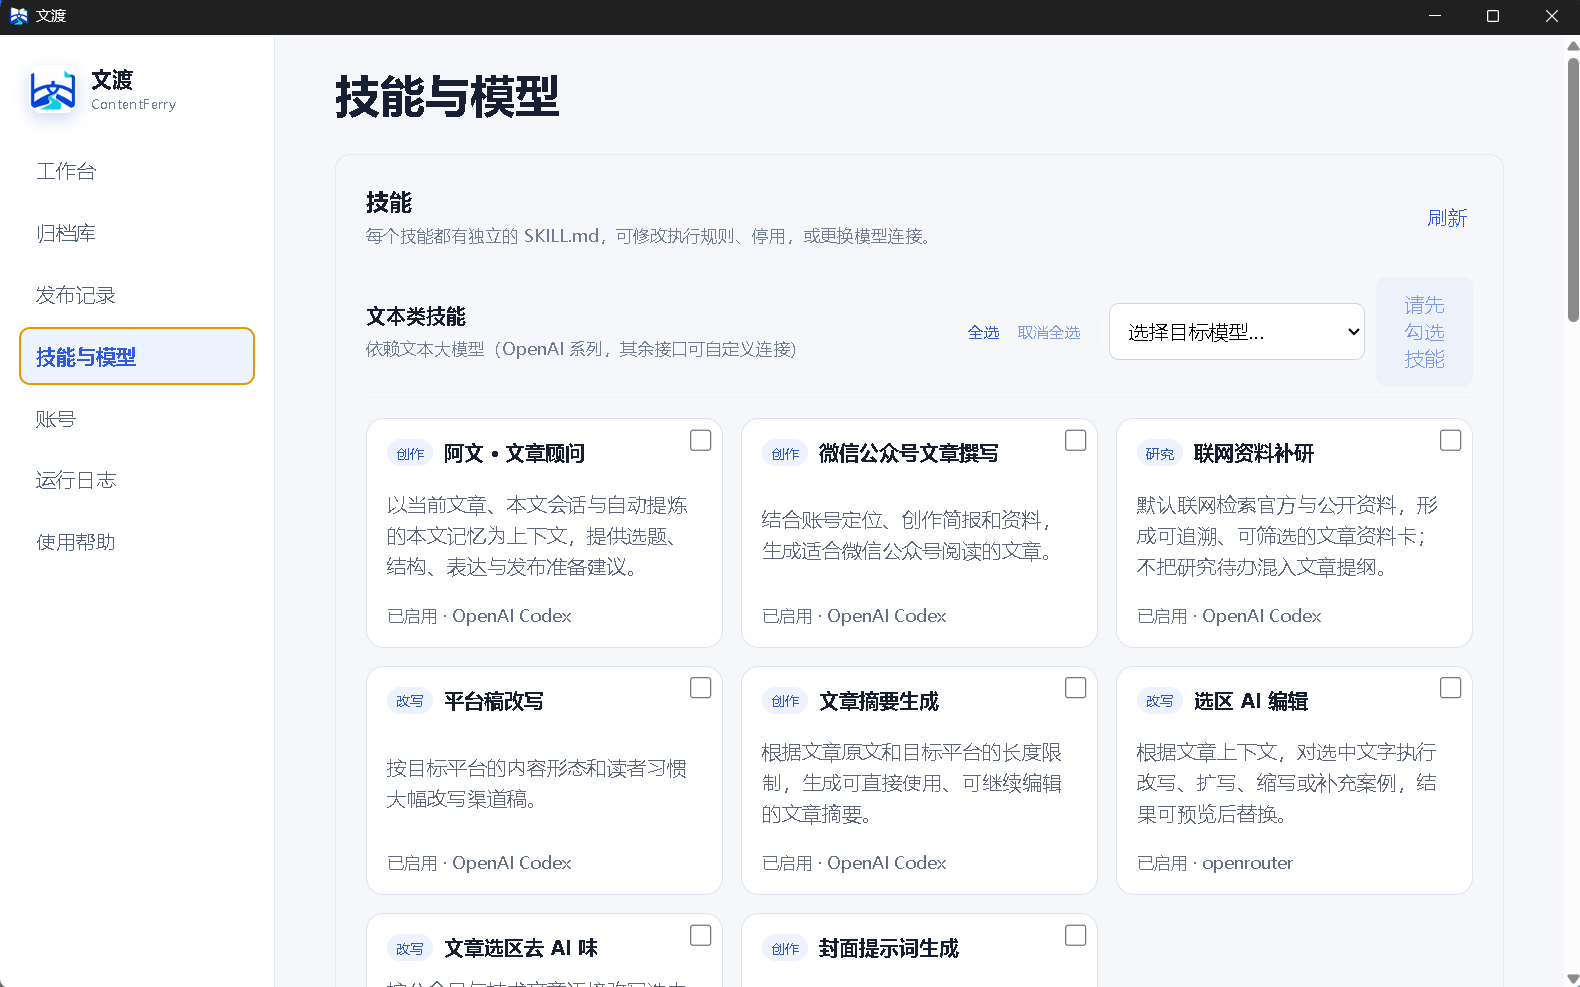Tick the 选区 AI 编辑 checkbox
This screenshot has height=987, width=1580.
1451,688
